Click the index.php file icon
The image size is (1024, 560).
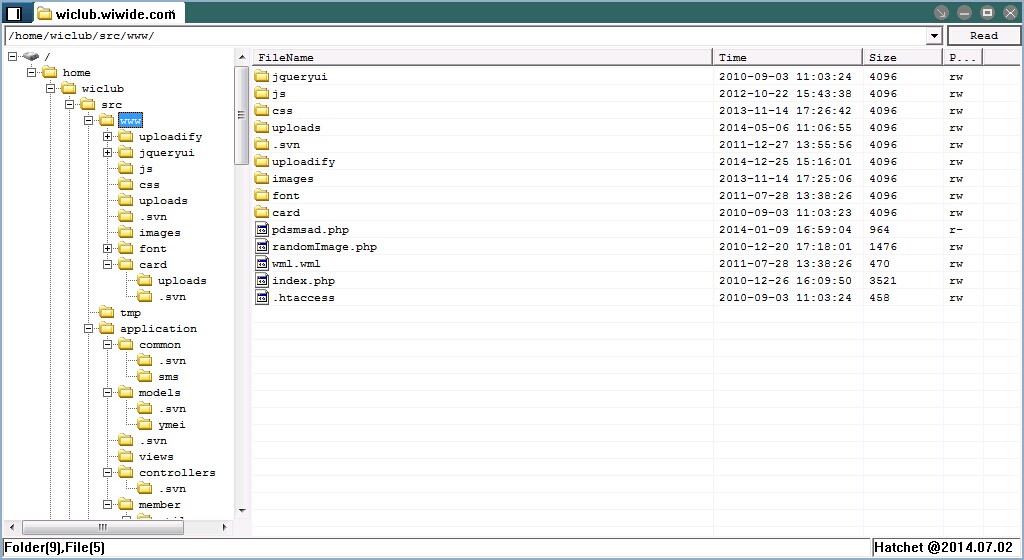click(x=262, y=280)
